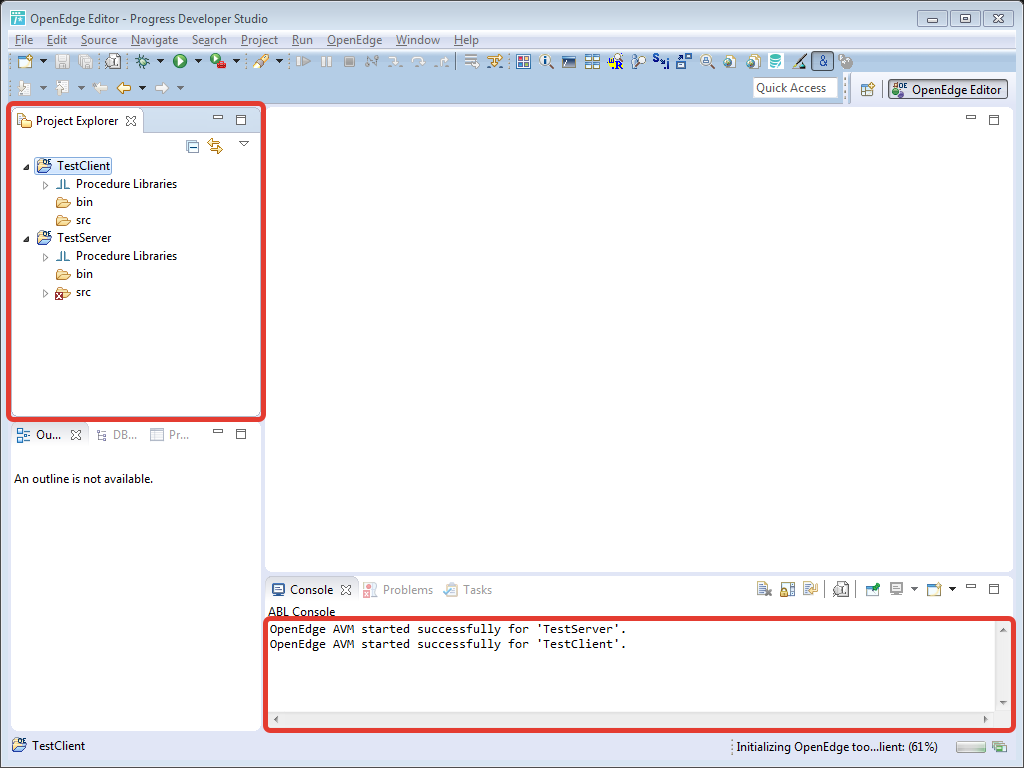1024x768 pixels.
Task: Maximize the Console view panel
Action: pos(994,588)
